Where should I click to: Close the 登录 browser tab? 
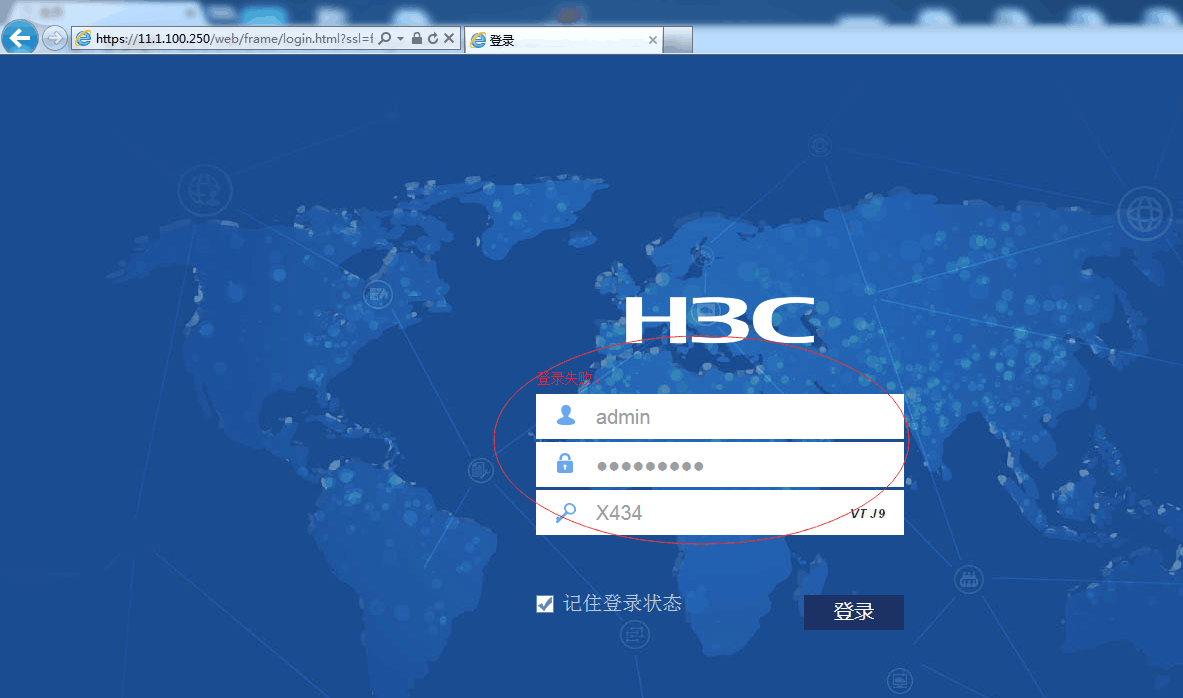(653, 40)
